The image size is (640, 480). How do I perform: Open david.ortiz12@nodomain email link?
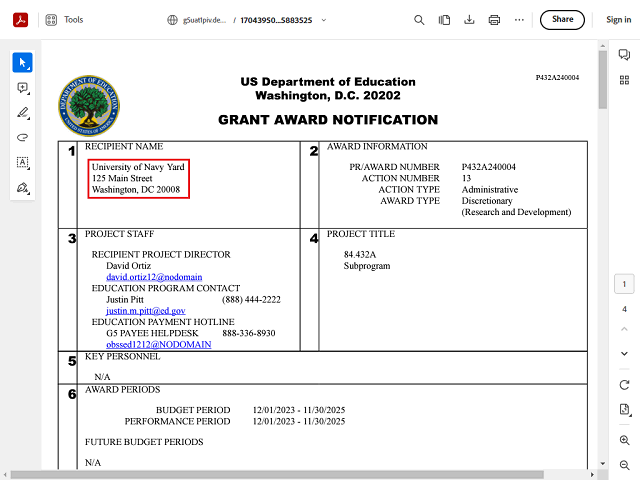[x=147, y=276]
